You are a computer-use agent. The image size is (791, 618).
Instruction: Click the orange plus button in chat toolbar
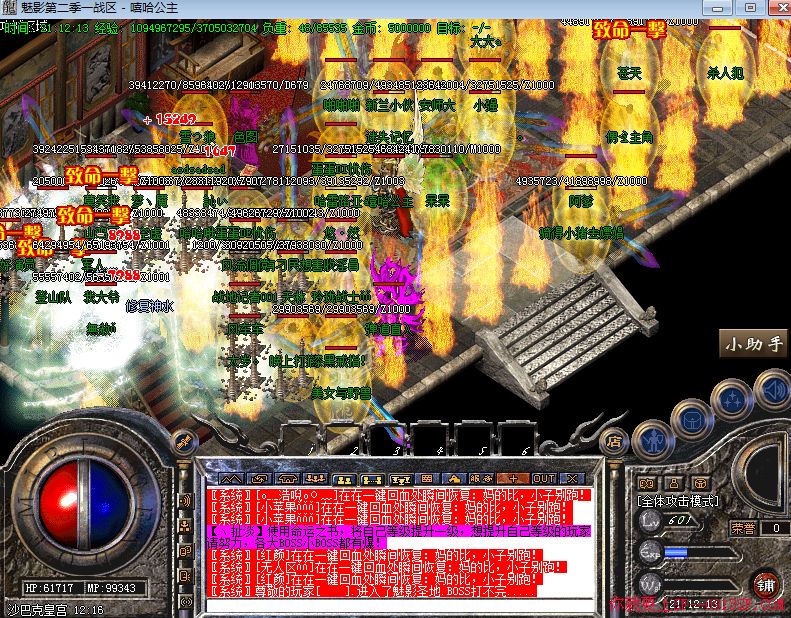pyautogui.click(x=513, y=478)
